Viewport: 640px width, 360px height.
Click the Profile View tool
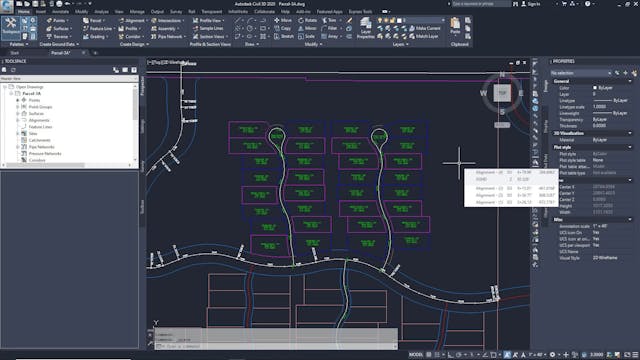[208, 20]
